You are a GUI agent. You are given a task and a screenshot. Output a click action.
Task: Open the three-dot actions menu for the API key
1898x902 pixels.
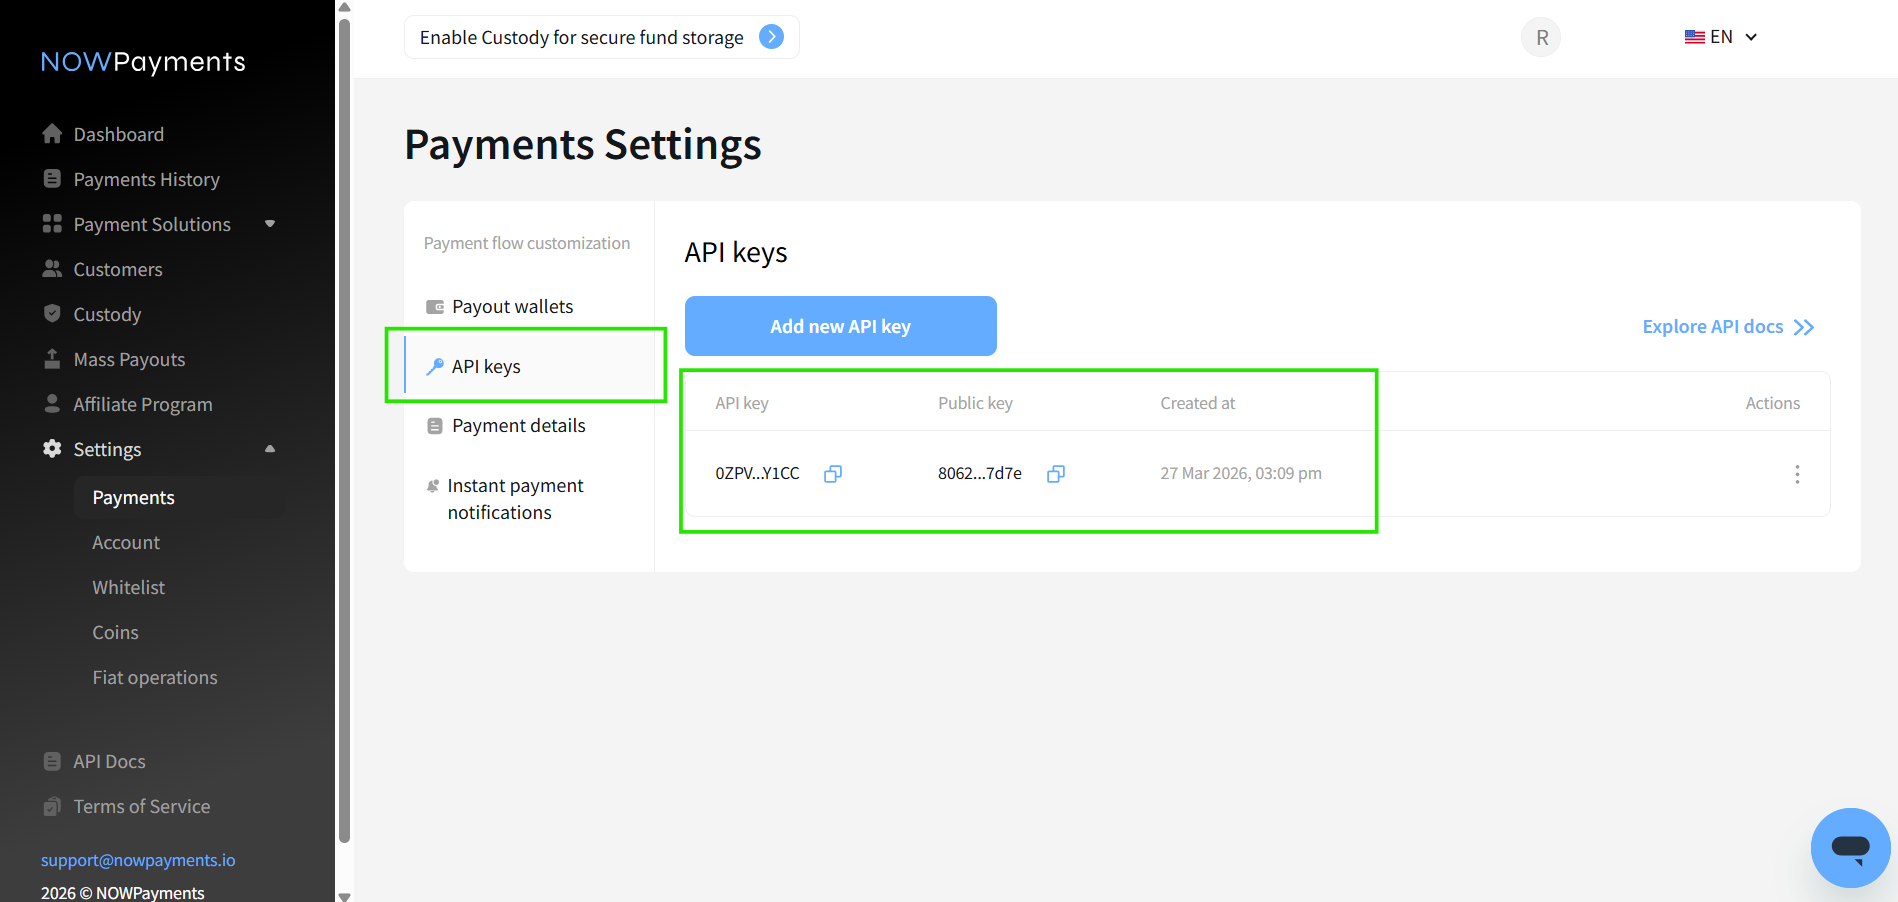coord(1797,474)
